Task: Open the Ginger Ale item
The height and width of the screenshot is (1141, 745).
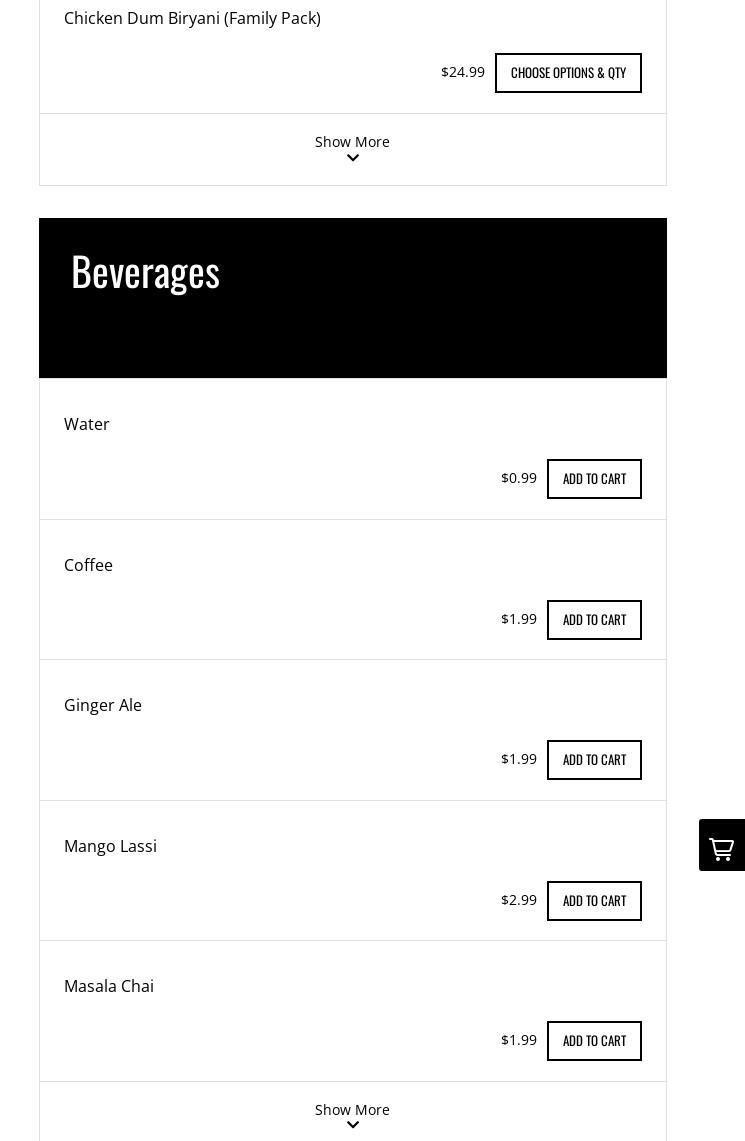Action: (x=103, y=705)
